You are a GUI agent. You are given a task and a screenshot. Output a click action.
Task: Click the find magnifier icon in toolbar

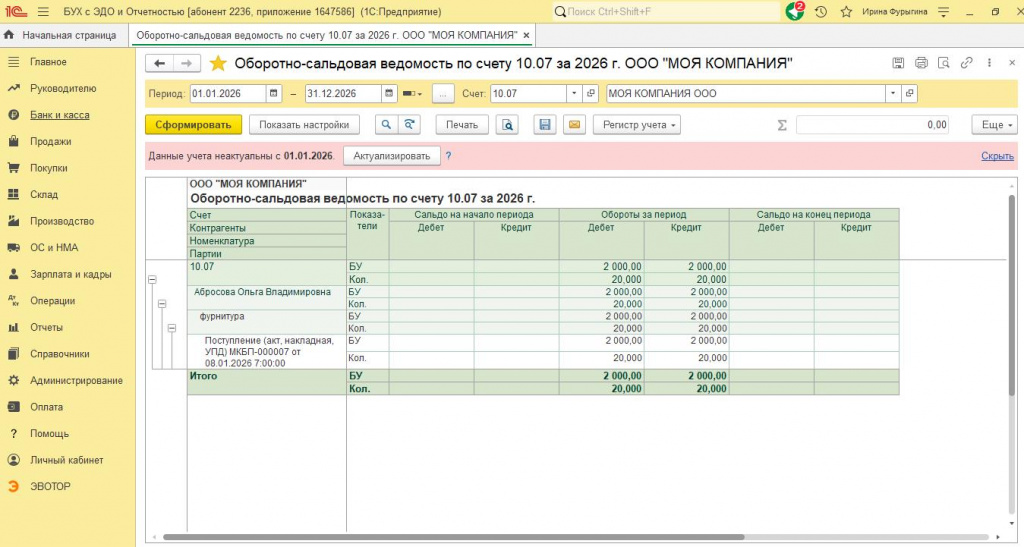tap(386, 125)
